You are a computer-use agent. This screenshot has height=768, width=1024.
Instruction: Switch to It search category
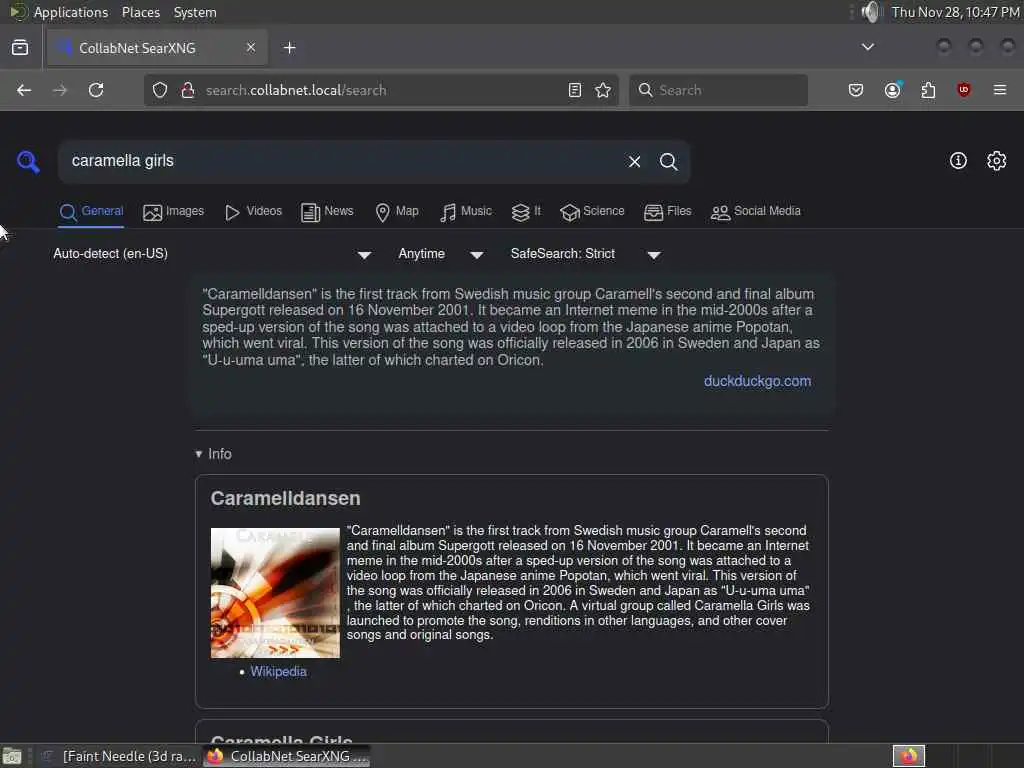[x=526, y=212]
